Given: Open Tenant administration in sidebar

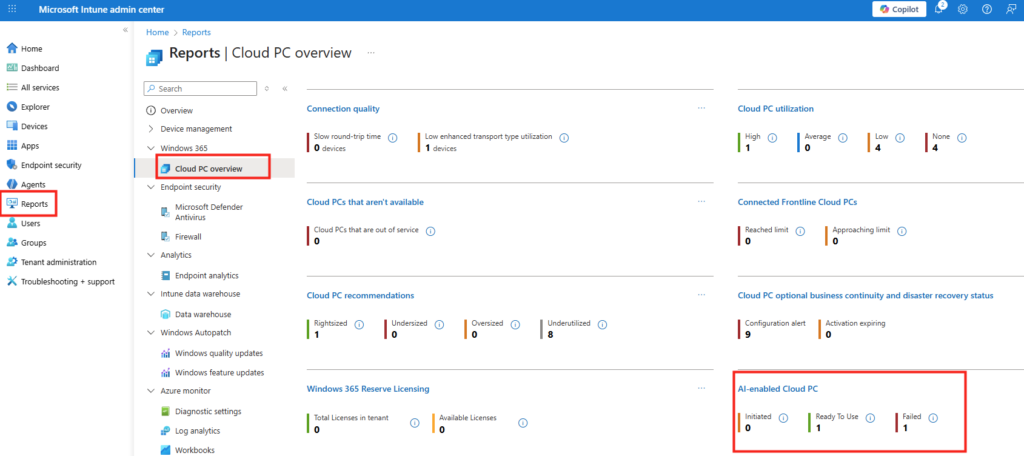Looking at the screenshot, I should (58, 262).
